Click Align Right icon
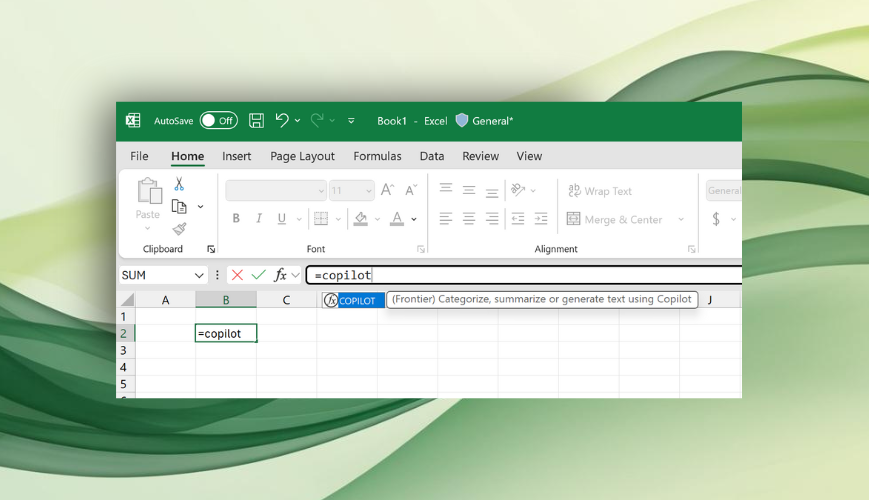 (x=492, y=218)
